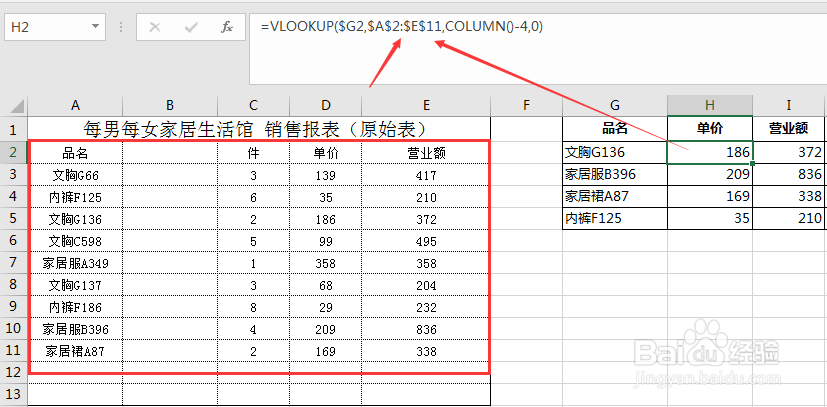Select row 5 header

coord(13,219)
